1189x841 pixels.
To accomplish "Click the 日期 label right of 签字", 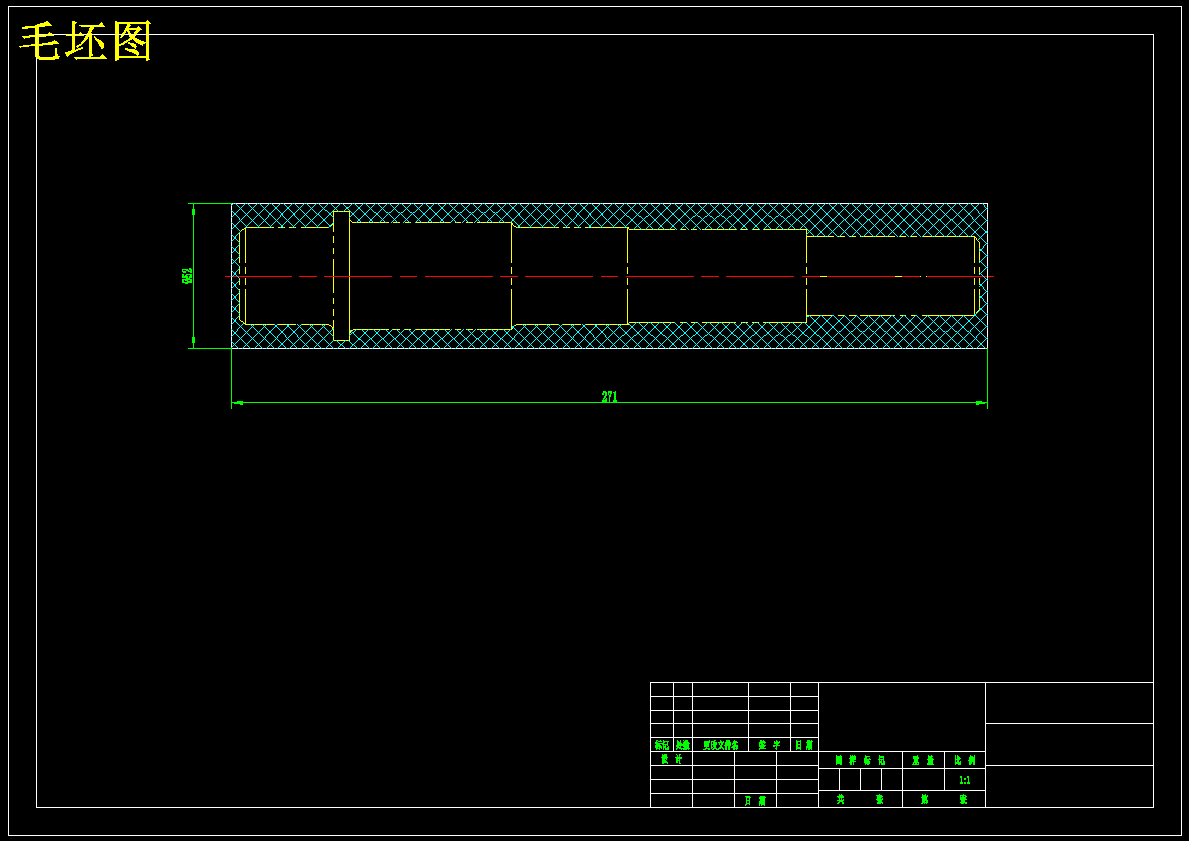I will 804,745.
